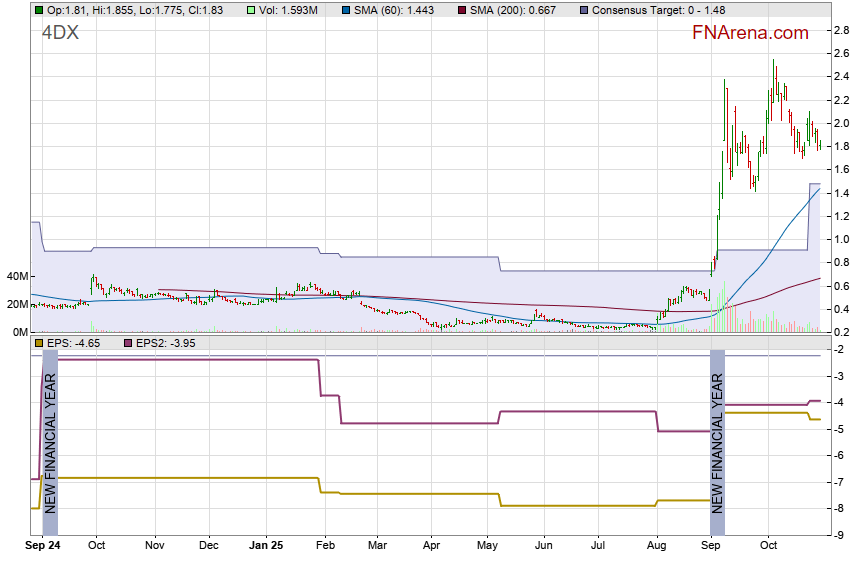Click the Jan 25 date axis label

click(266, 547)
